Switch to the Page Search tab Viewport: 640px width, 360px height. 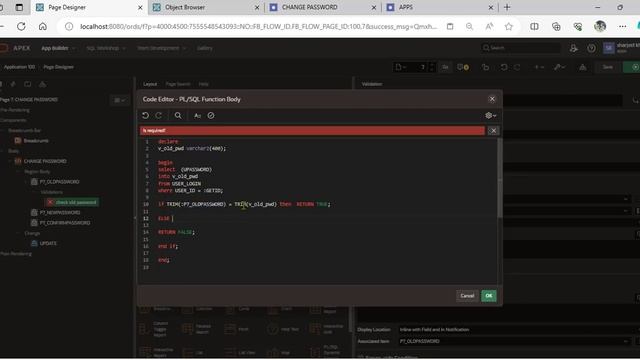[178, 84]
